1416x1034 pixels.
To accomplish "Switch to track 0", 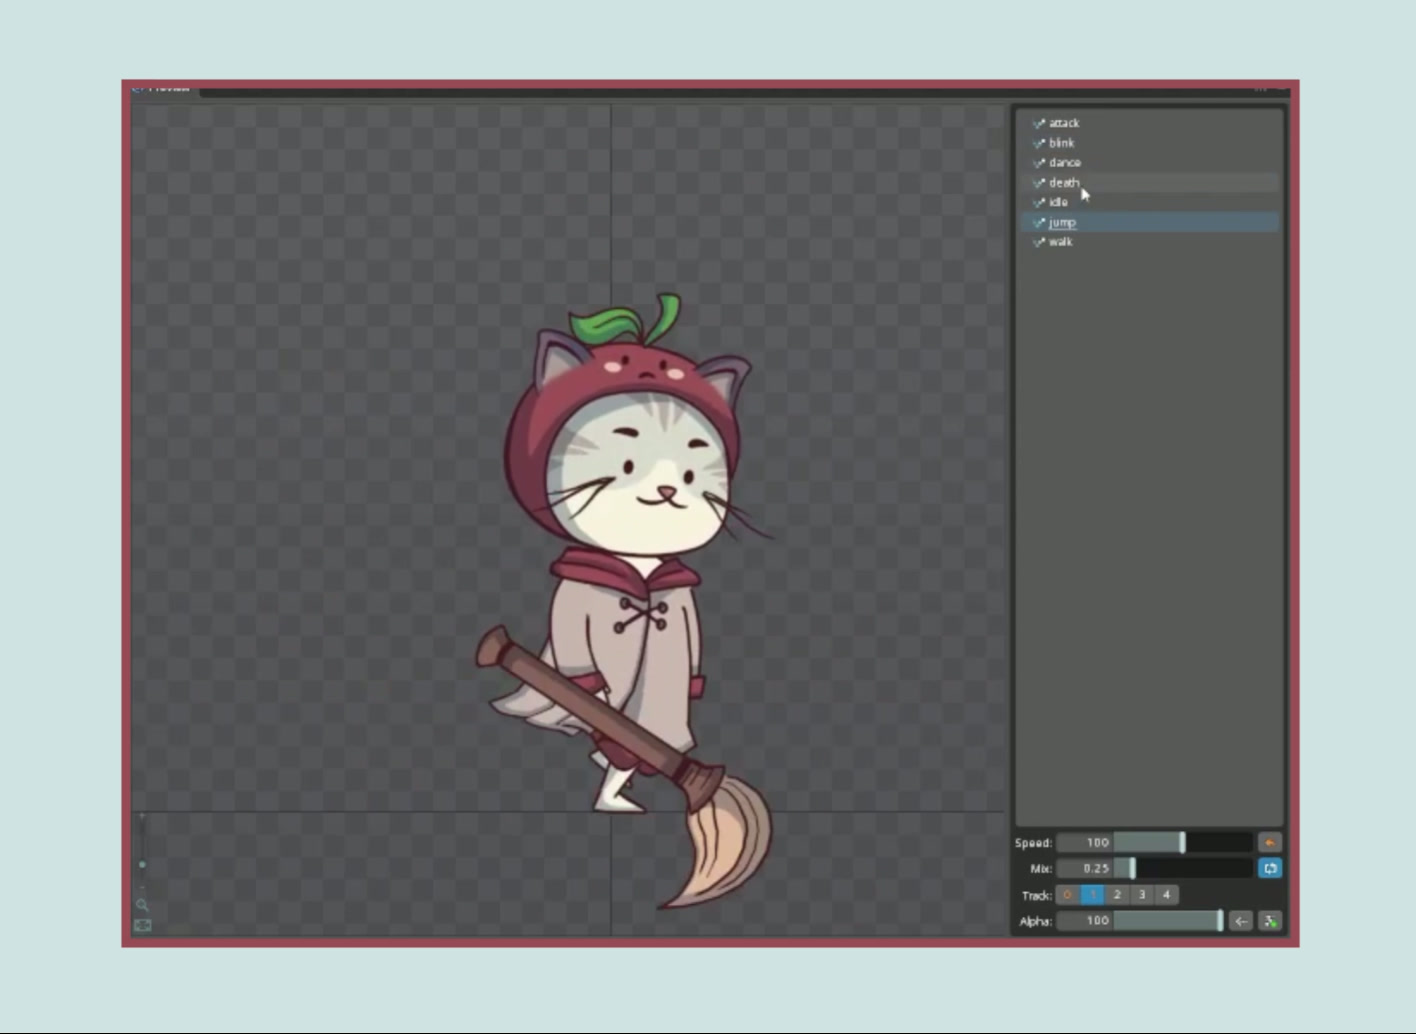I will coord(1068,895).
